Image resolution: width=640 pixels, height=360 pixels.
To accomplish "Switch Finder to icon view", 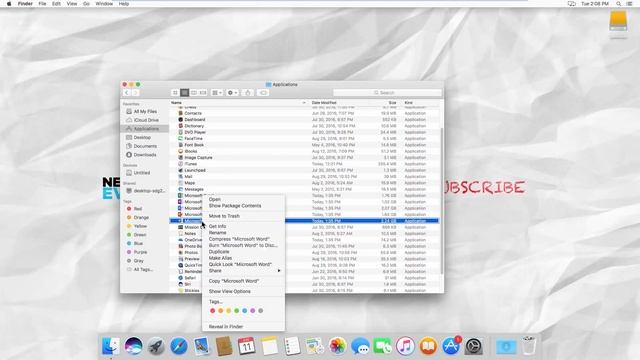I will [x=175, y=93].
